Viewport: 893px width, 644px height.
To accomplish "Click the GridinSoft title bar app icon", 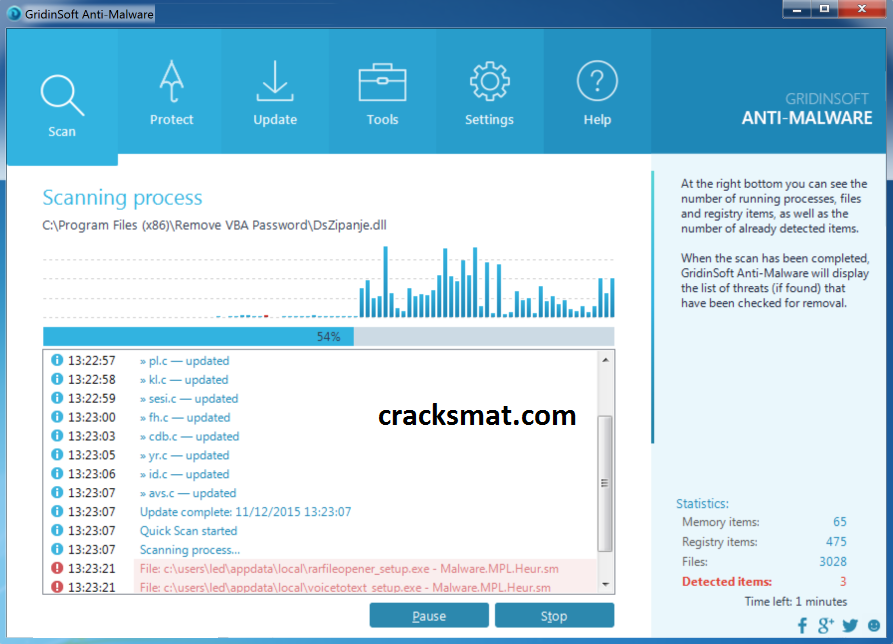I will pyautogui.click(x=14, y=13).
